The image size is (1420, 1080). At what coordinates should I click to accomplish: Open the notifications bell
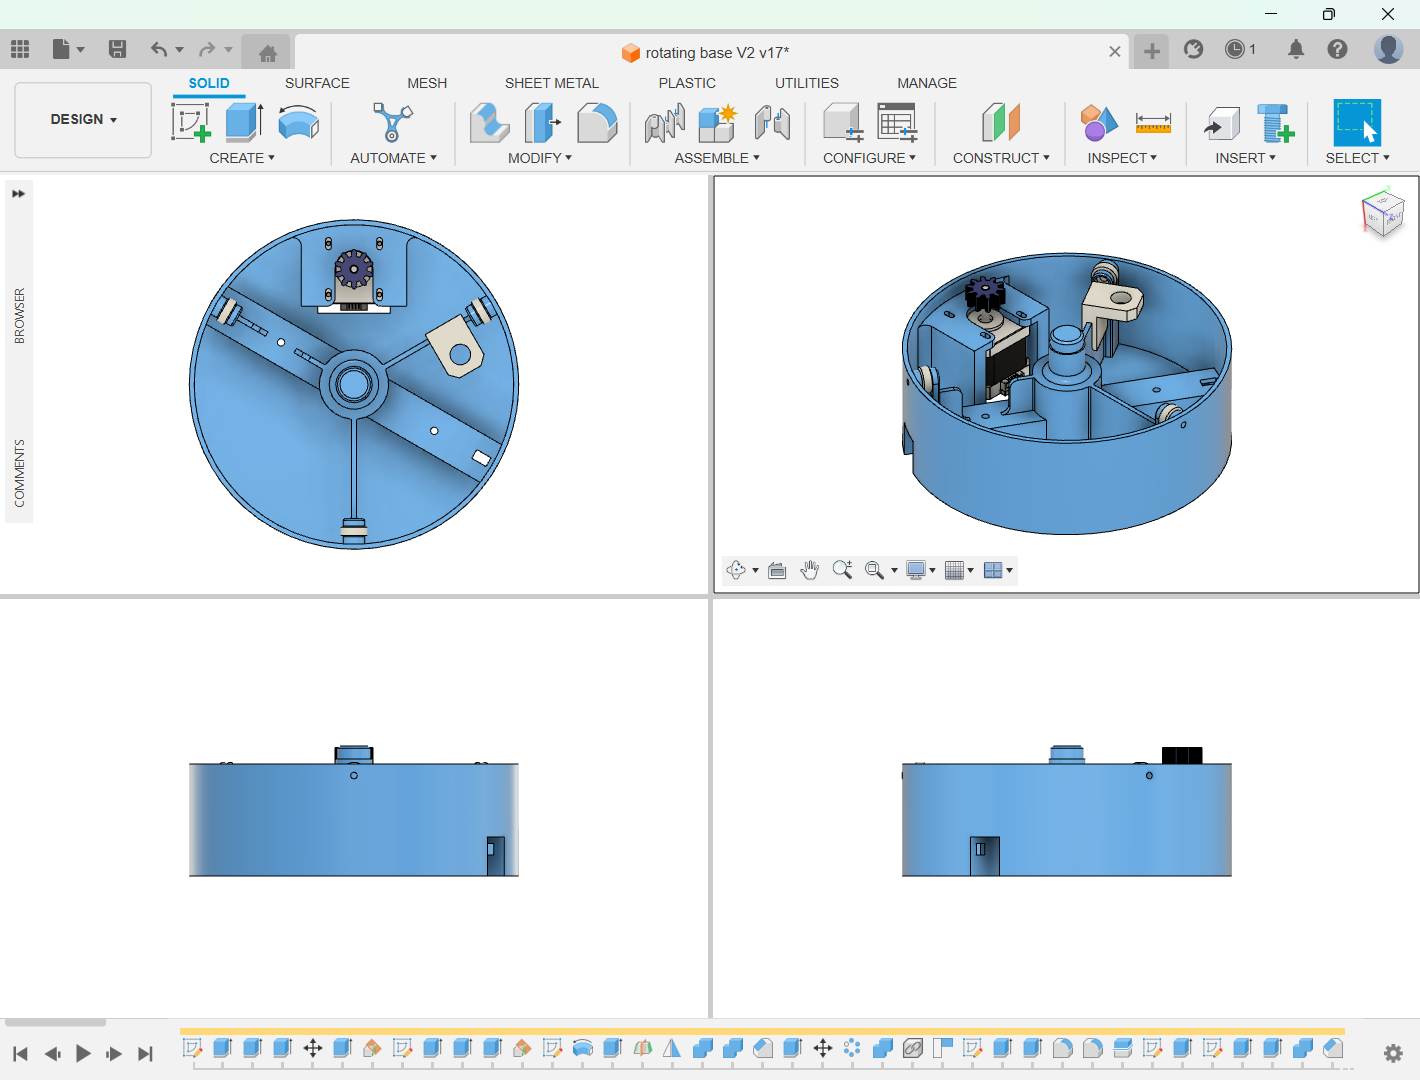(x=1295, y=49)
